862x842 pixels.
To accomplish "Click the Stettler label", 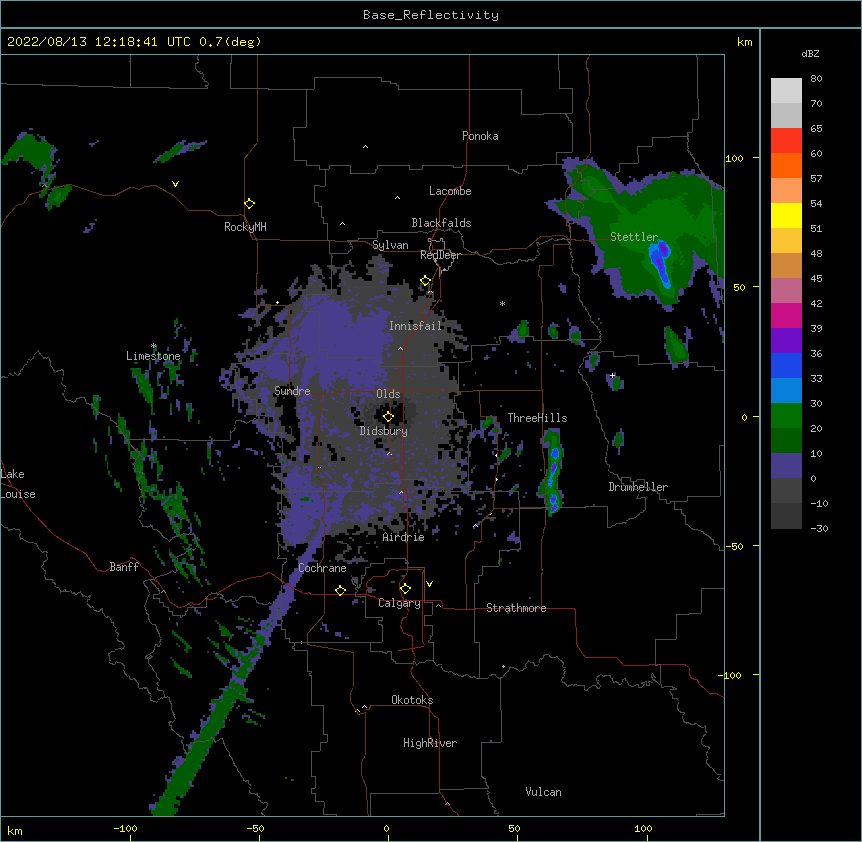I will pos(634,237).
